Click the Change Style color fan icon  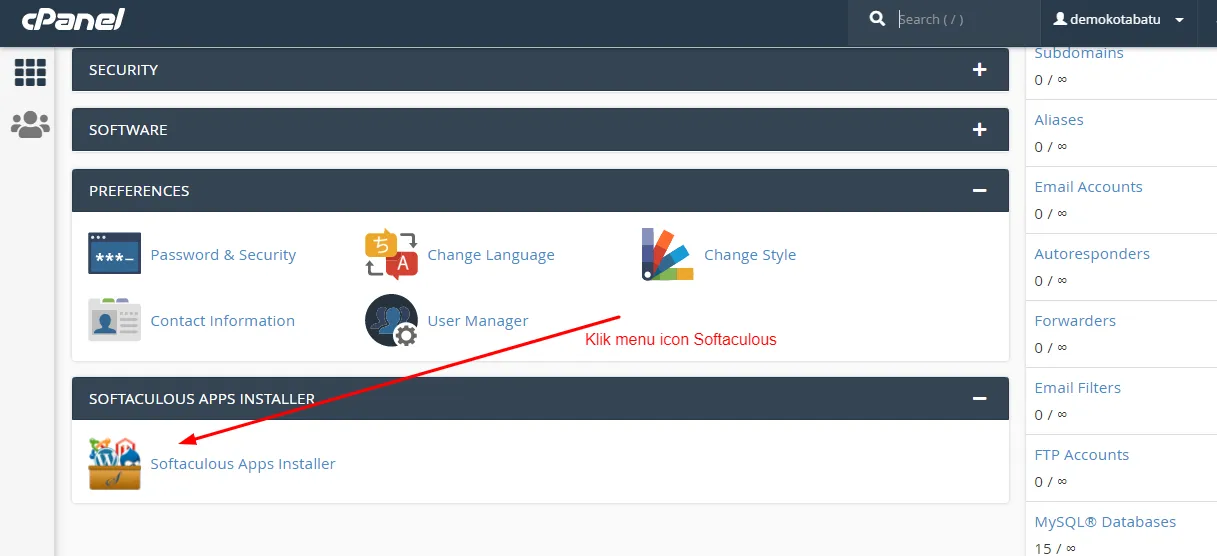[667, 254]
